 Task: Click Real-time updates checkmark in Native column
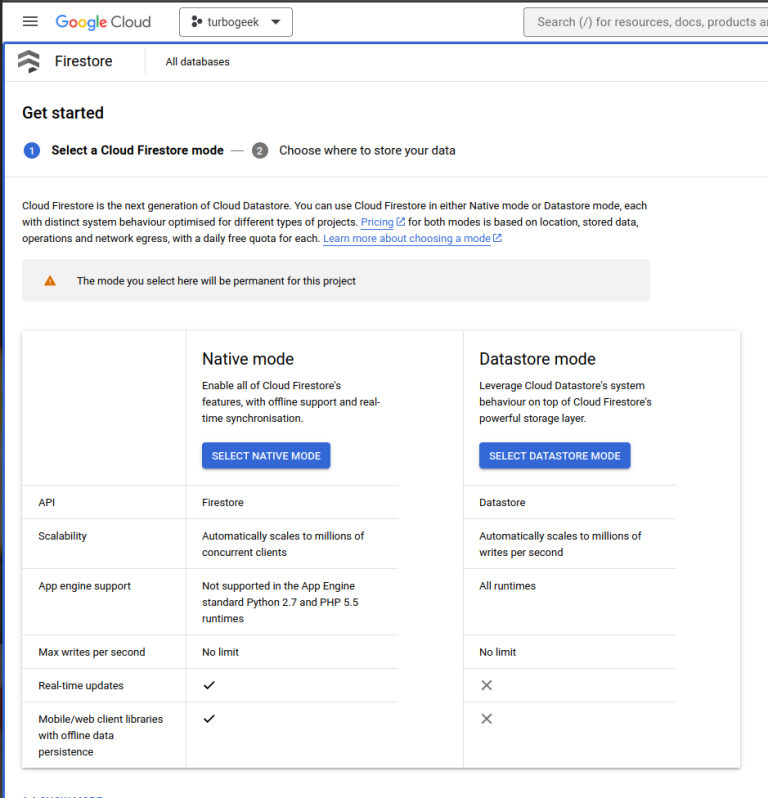click(x=209, y=686)
